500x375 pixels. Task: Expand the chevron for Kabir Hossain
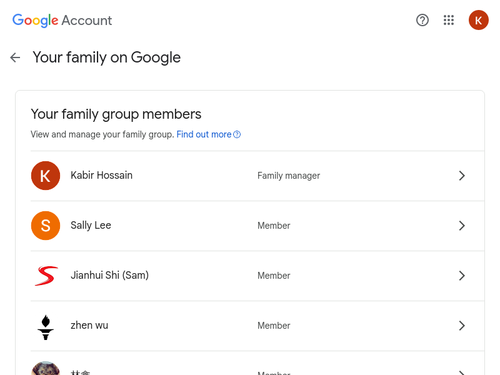click(x=462, y=176)
